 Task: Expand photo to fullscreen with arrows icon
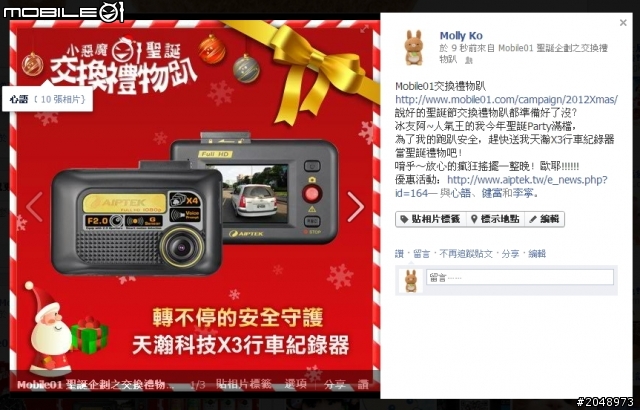click(x=364, y=29)
